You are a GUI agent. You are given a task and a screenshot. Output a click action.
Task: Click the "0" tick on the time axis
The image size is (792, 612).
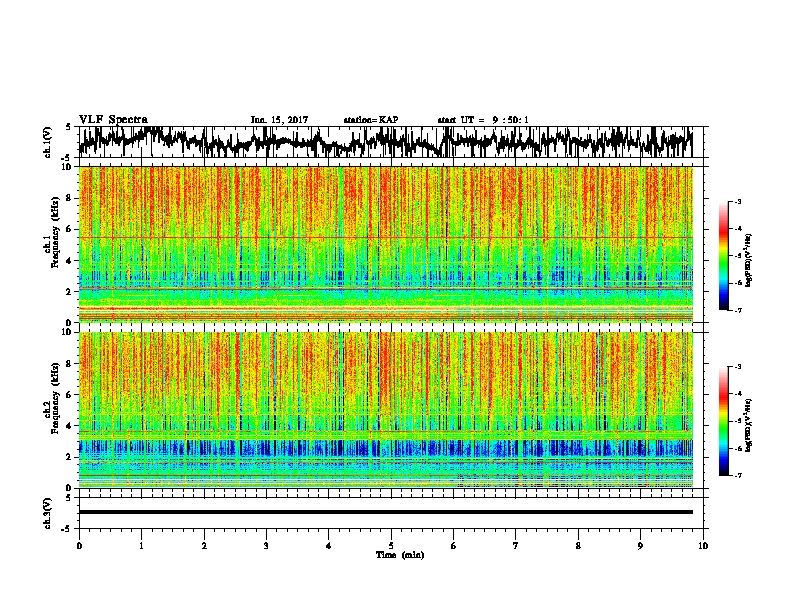pos(79,546)
